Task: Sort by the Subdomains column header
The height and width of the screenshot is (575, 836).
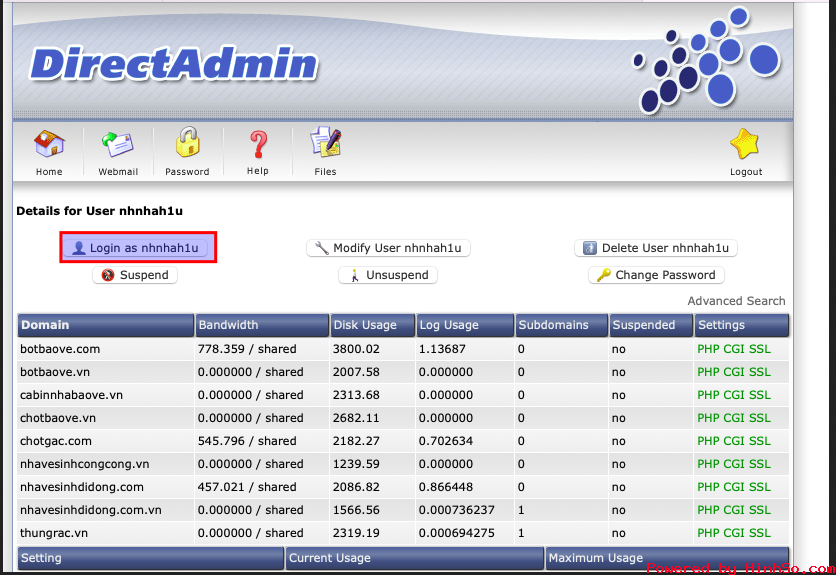Action: pyautogui.click(x=561, y=325)
